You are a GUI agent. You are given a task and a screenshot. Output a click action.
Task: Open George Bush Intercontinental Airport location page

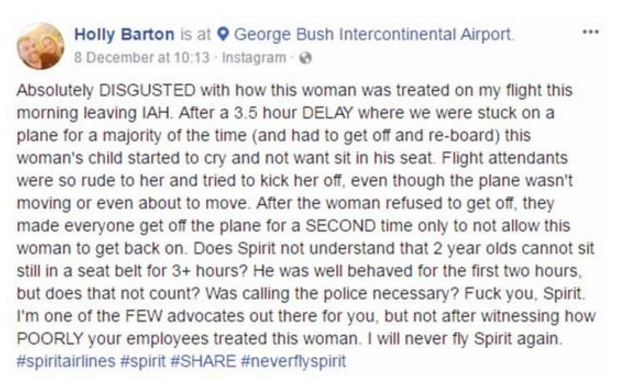coord(373,35)
